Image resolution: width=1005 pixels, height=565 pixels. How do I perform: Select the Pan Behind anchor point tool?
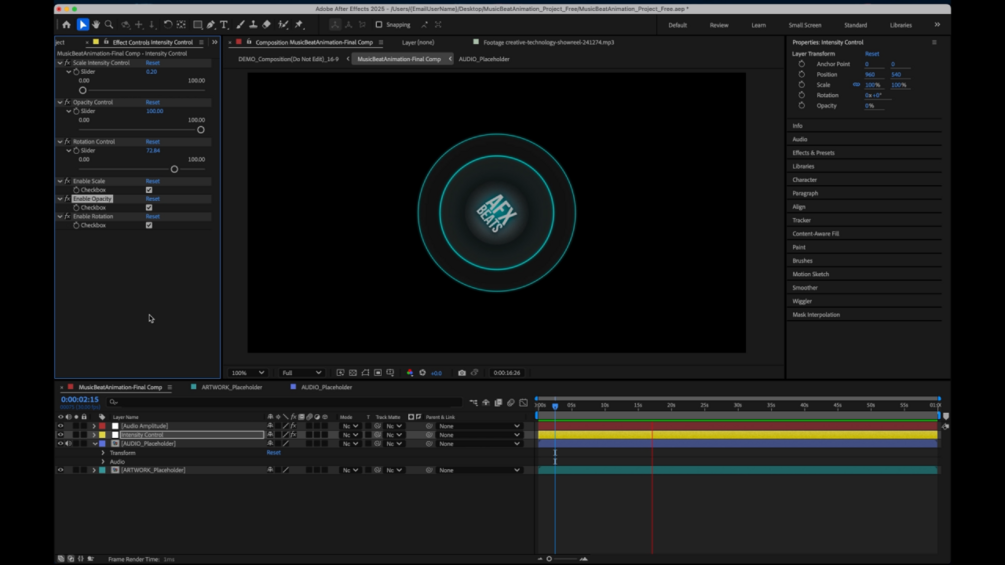(x=181, y=24)
